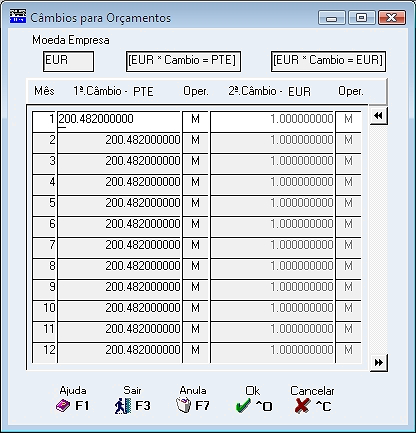Click the [EUR * Cambio = EUR] box
This screenshot has height=433, width=416.
click(328, 61)
